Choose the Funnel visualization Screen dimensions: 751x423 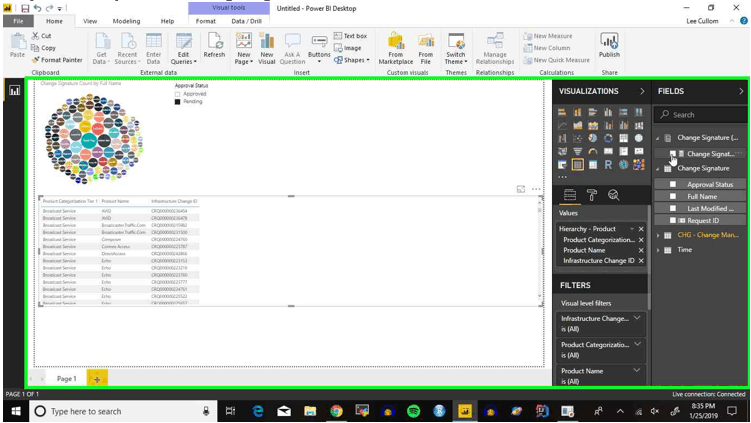click(578, 151)
